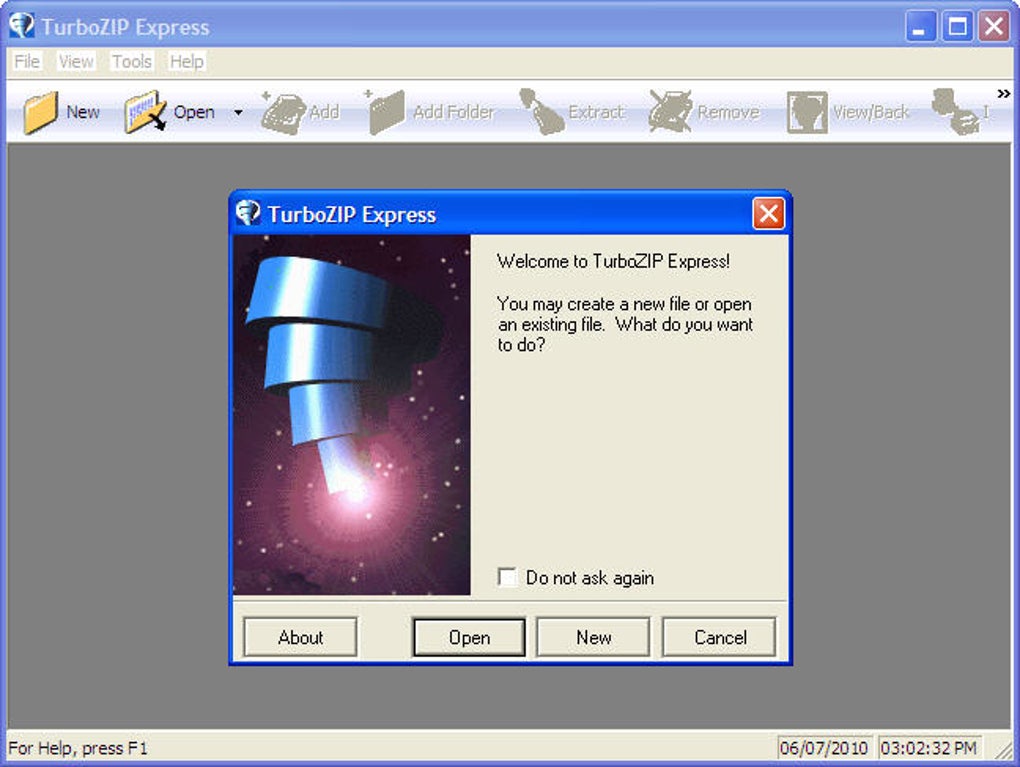This screenshot has width=1020, height=767.
Task: Select the Extract toolbar icon
Action: [570, 111]
